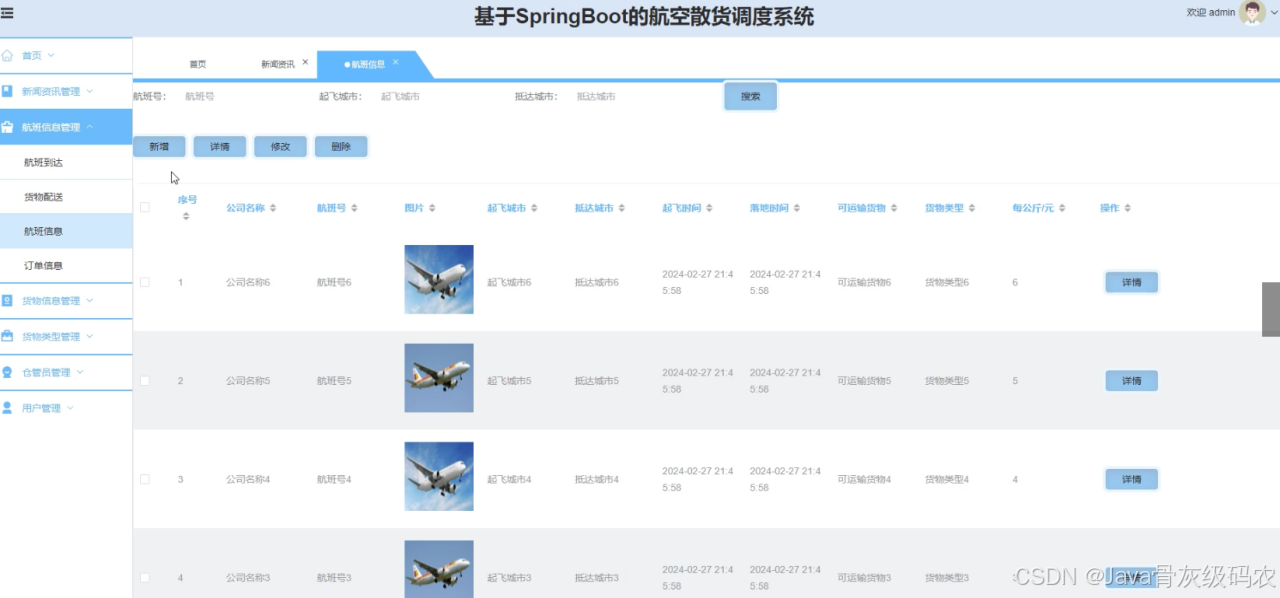
Task: Sort by 抵达城市 column arrows
Action: pos(622,208)
